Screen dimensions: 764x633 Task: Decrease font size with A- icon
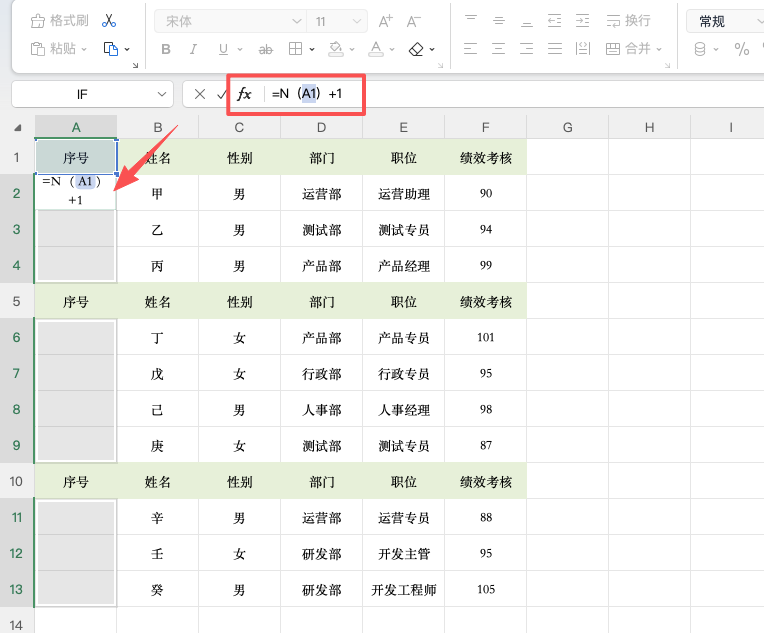pos(414,21)
